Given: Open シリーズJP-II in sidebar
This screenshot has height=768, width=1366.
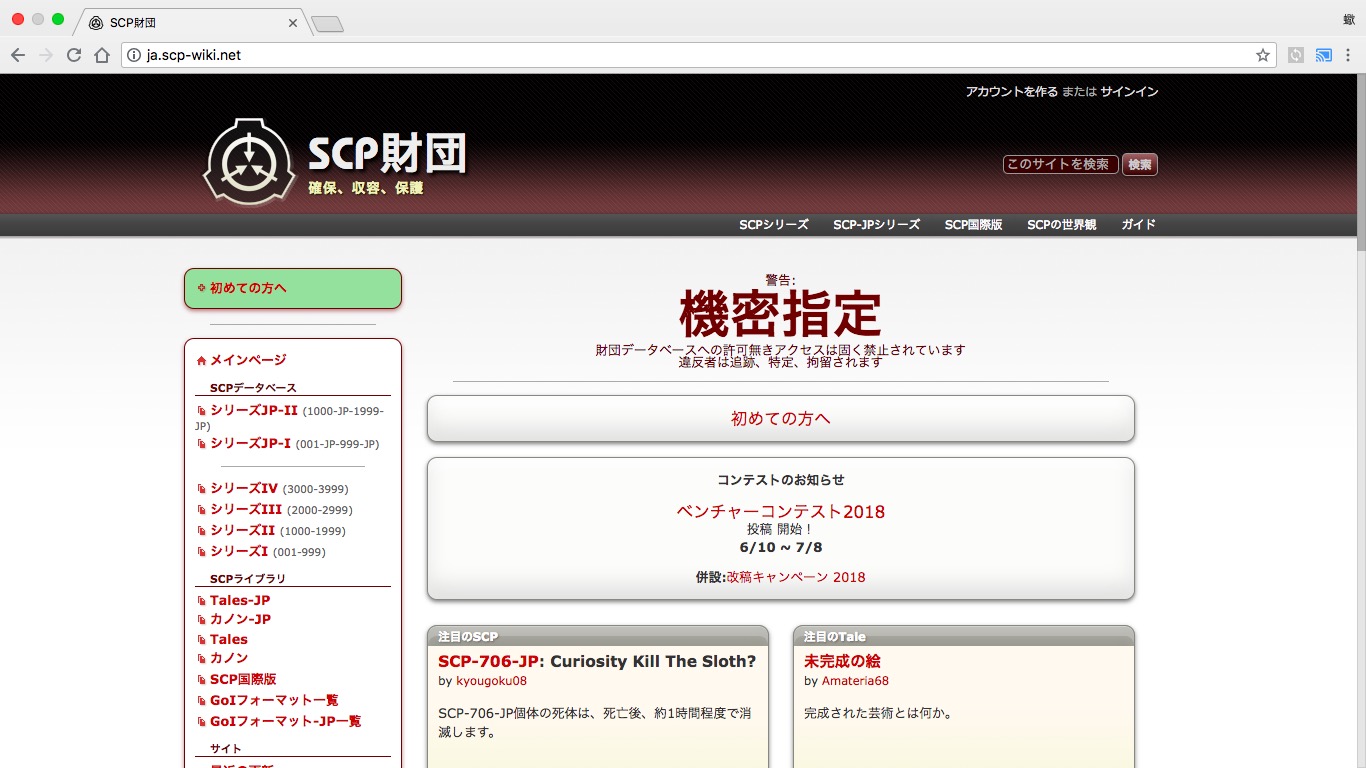Looking at the screenshot, I should [254, 411].
